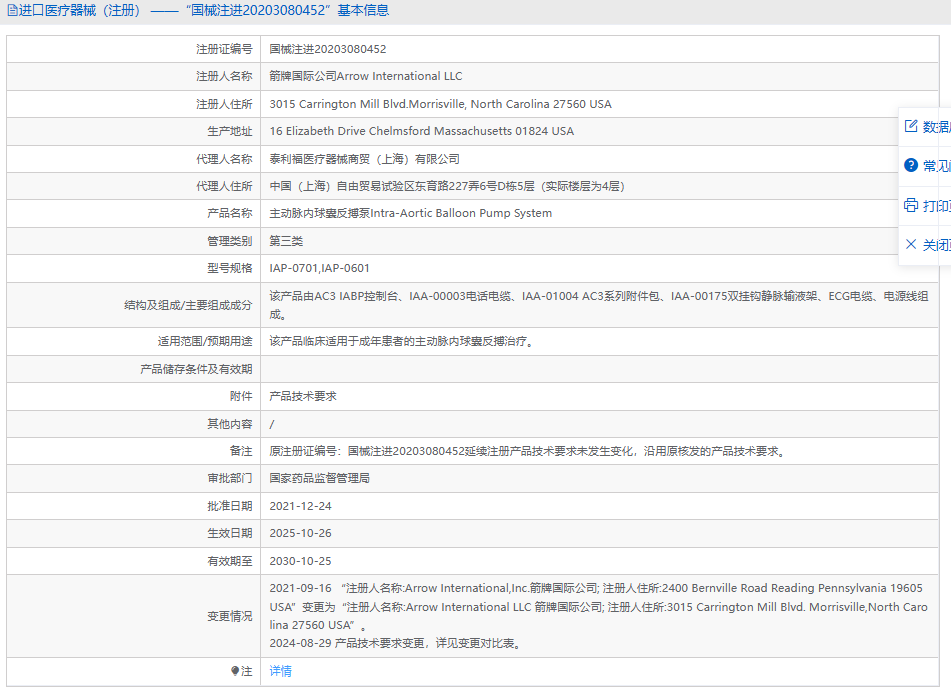Click the 管理类别 row label
This screenshot has width=951, height=693.
coord(229,241)
